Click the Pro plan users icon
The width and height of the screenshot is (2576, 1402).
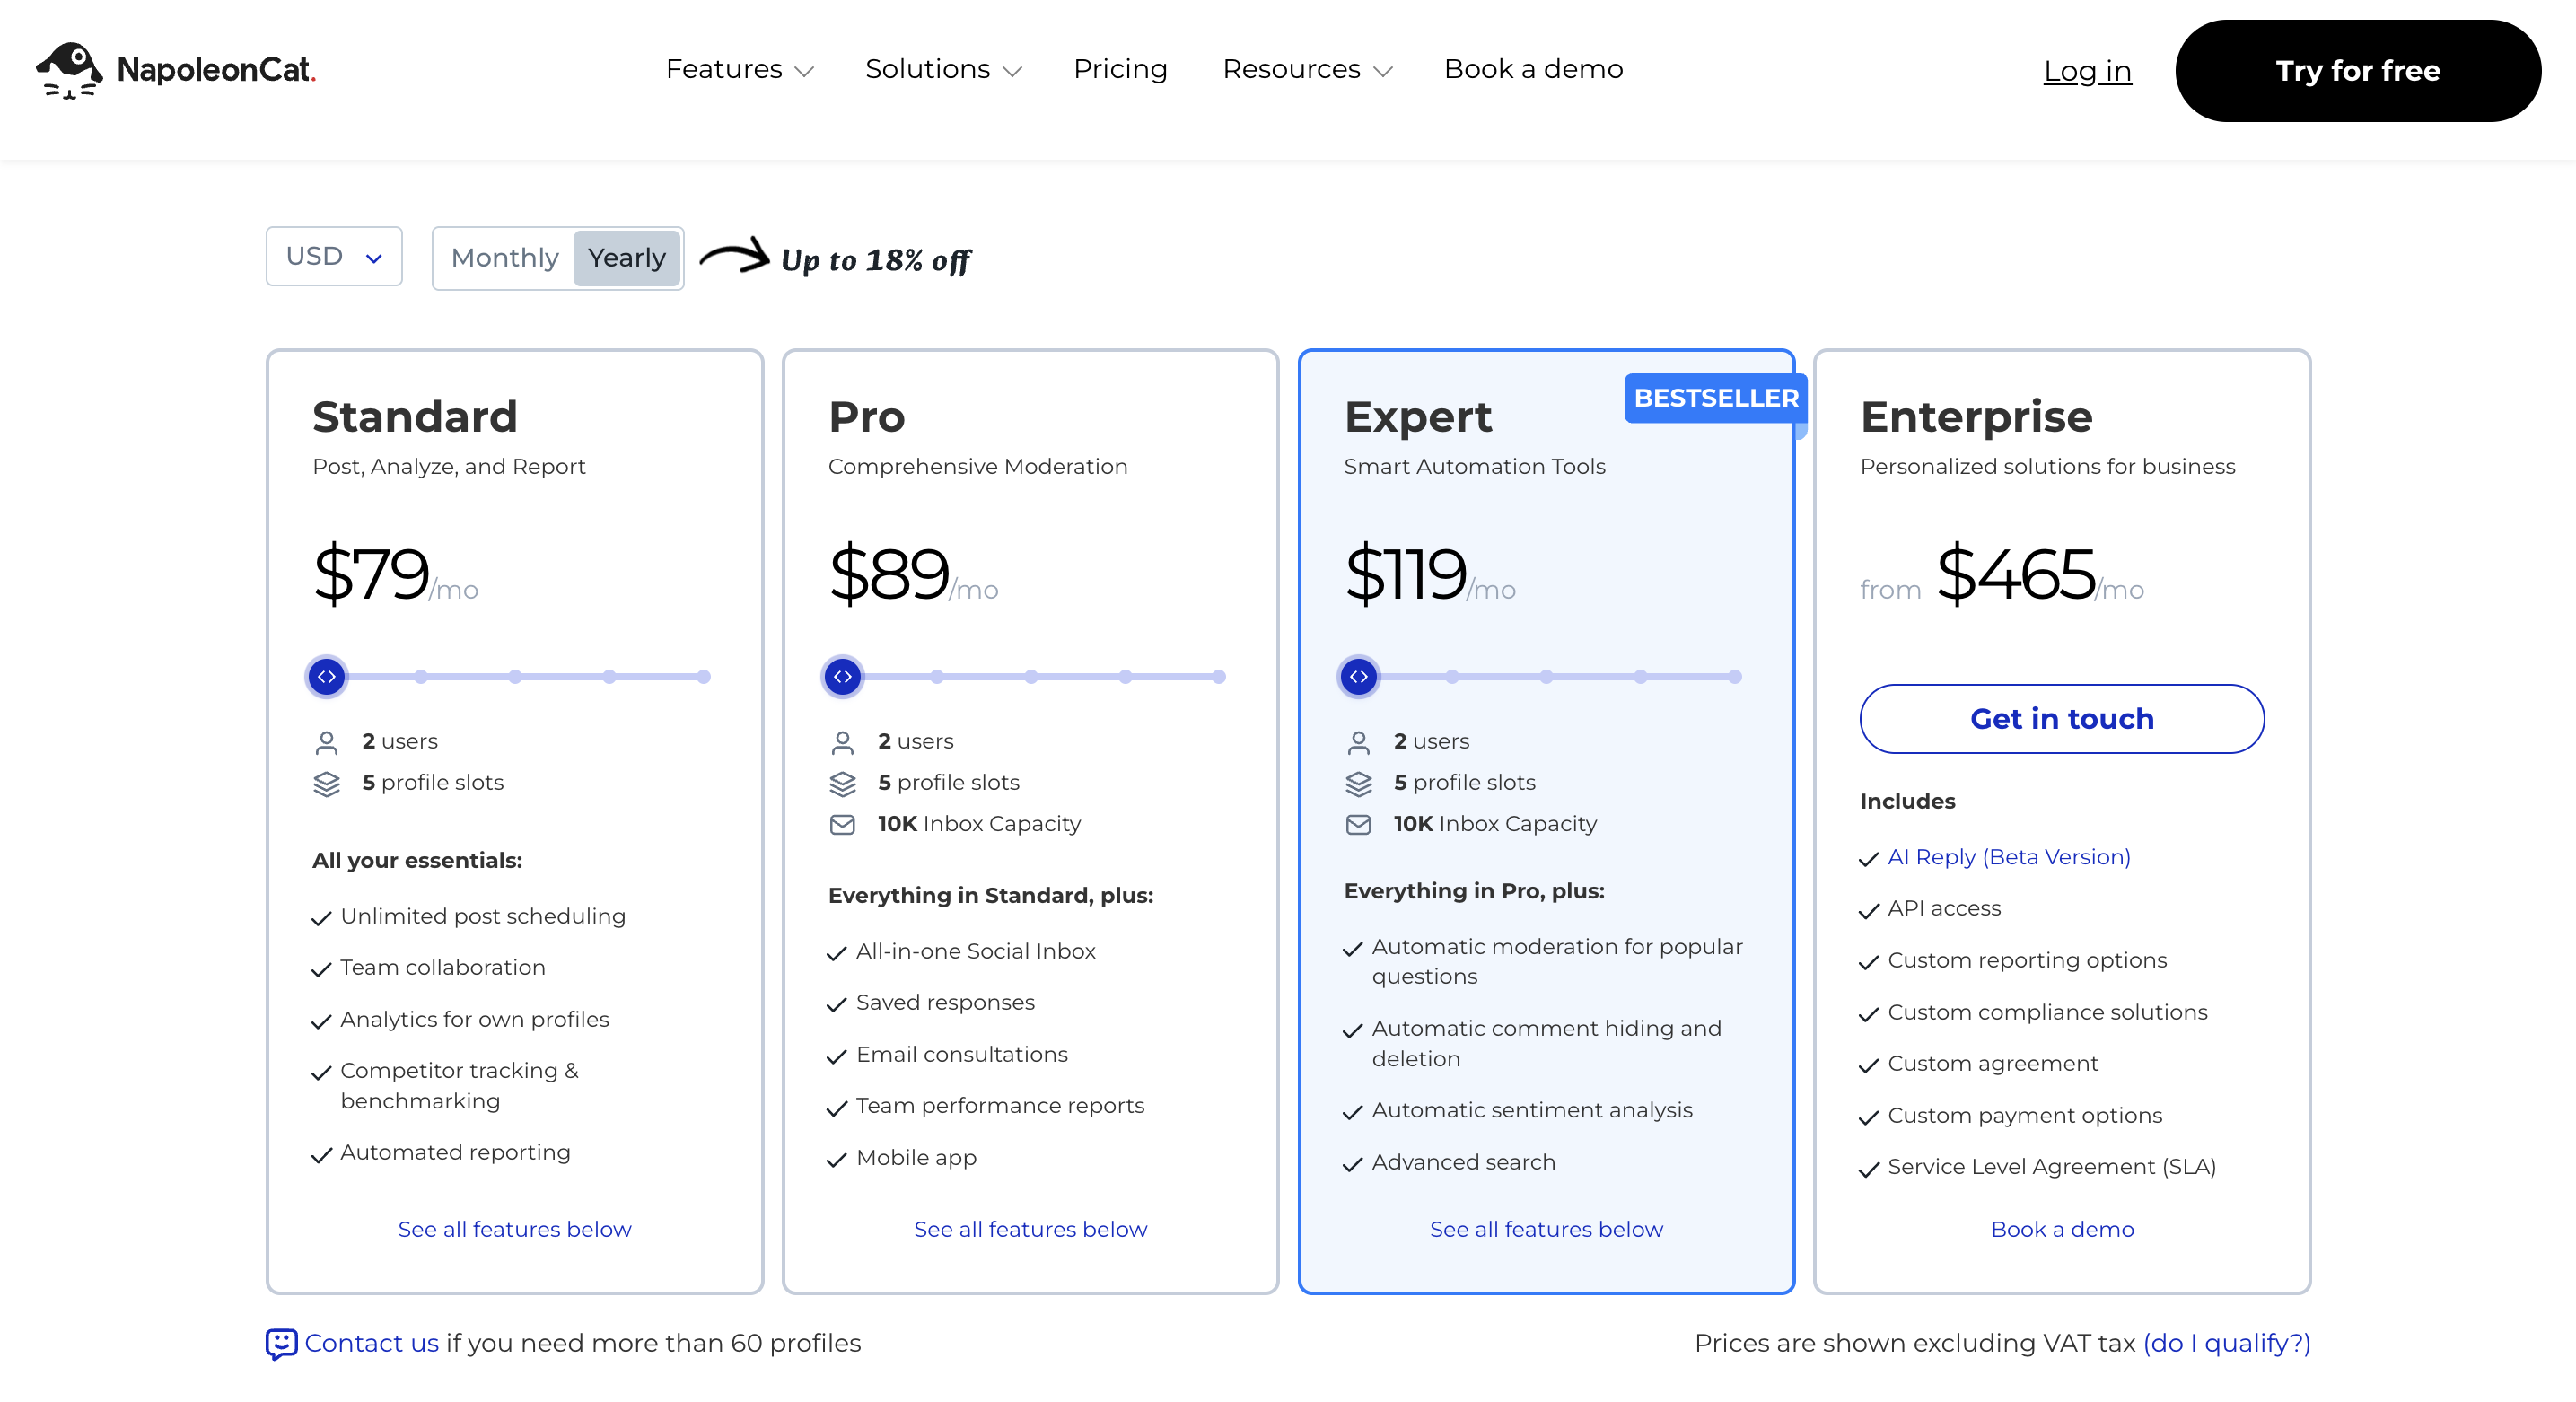843,742
